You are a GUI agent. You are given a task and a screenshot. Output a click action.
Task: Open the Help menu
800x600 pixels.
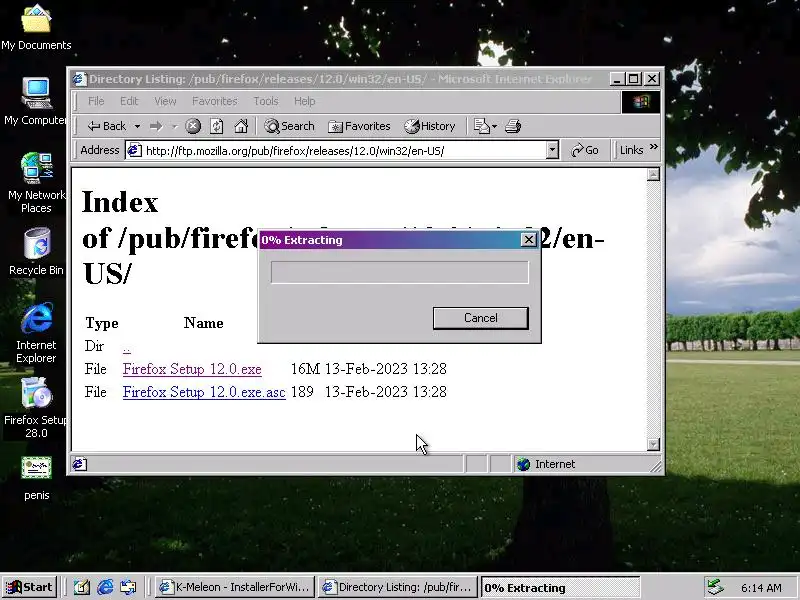coord(305,101)
